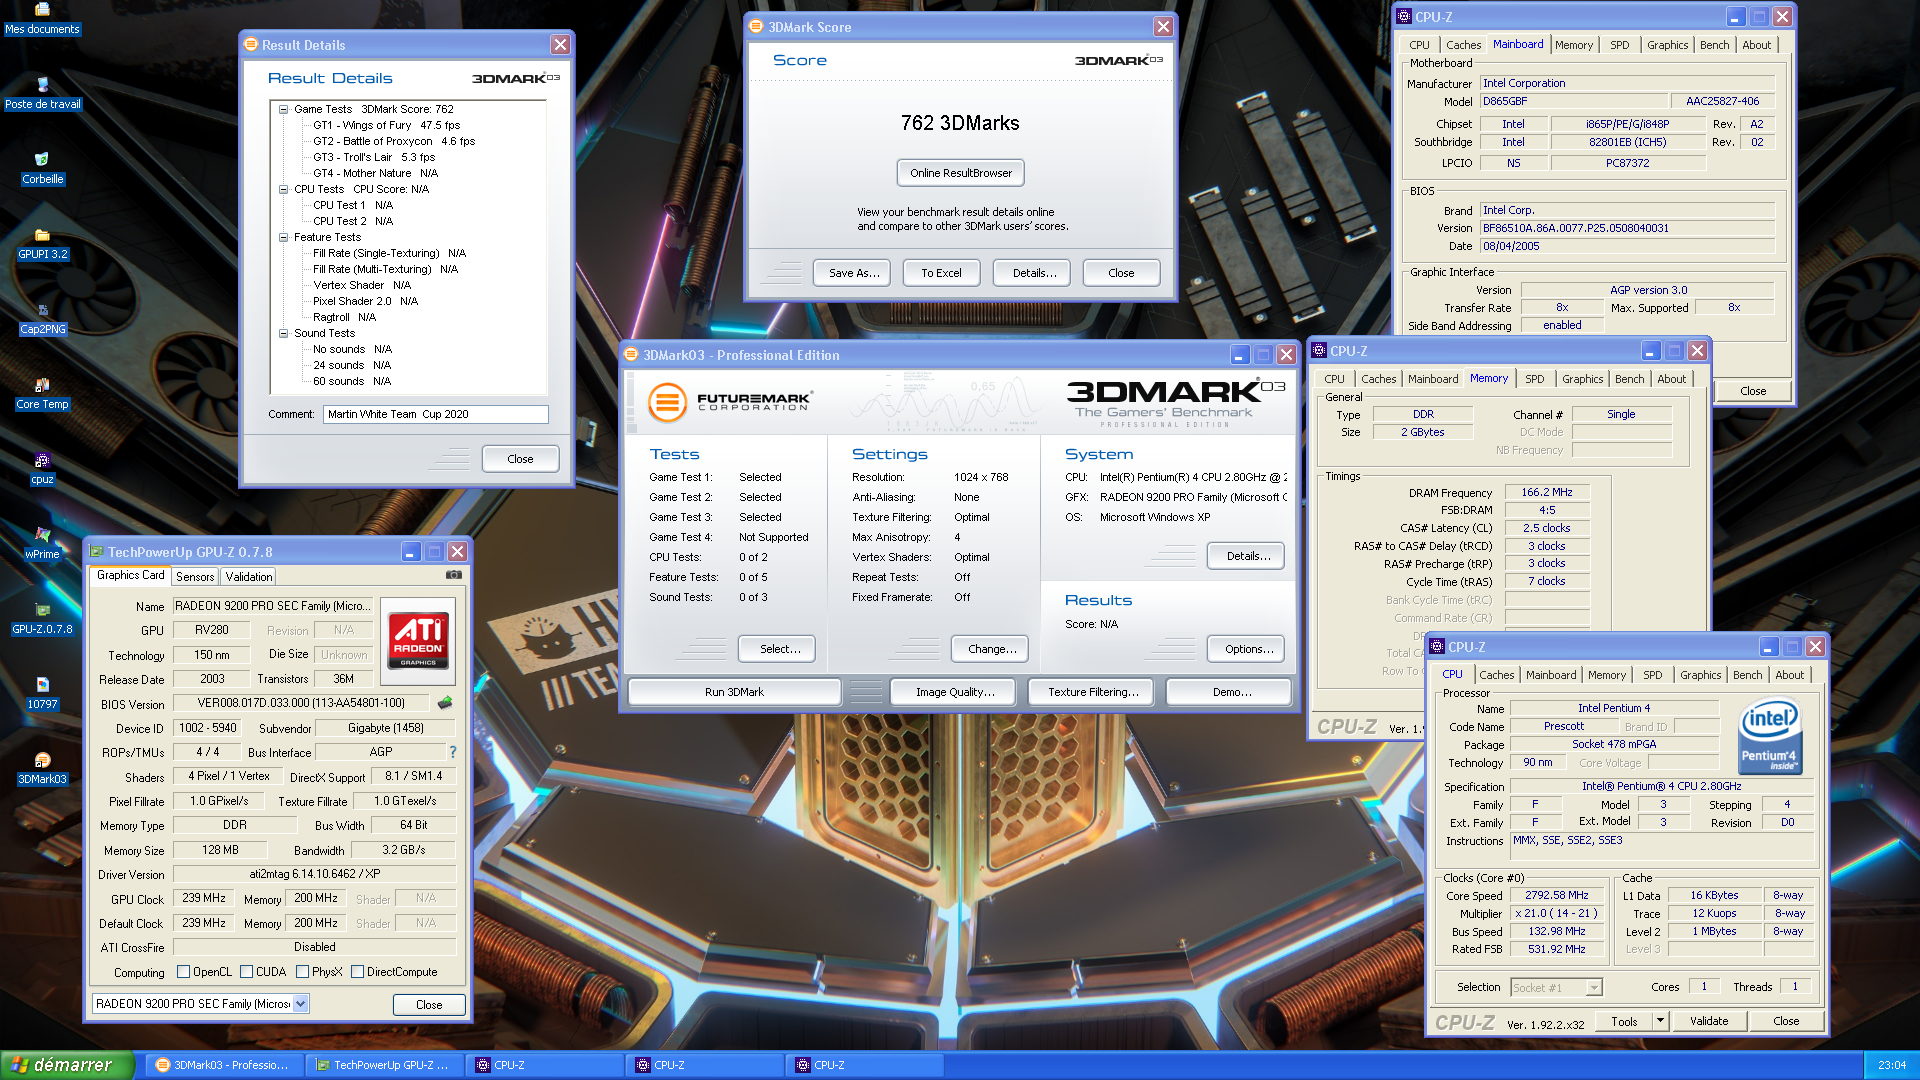Click the Save As... button
Image resolution: width=1920 pixels, height=1080 pixels.
[x=854, y=273]
